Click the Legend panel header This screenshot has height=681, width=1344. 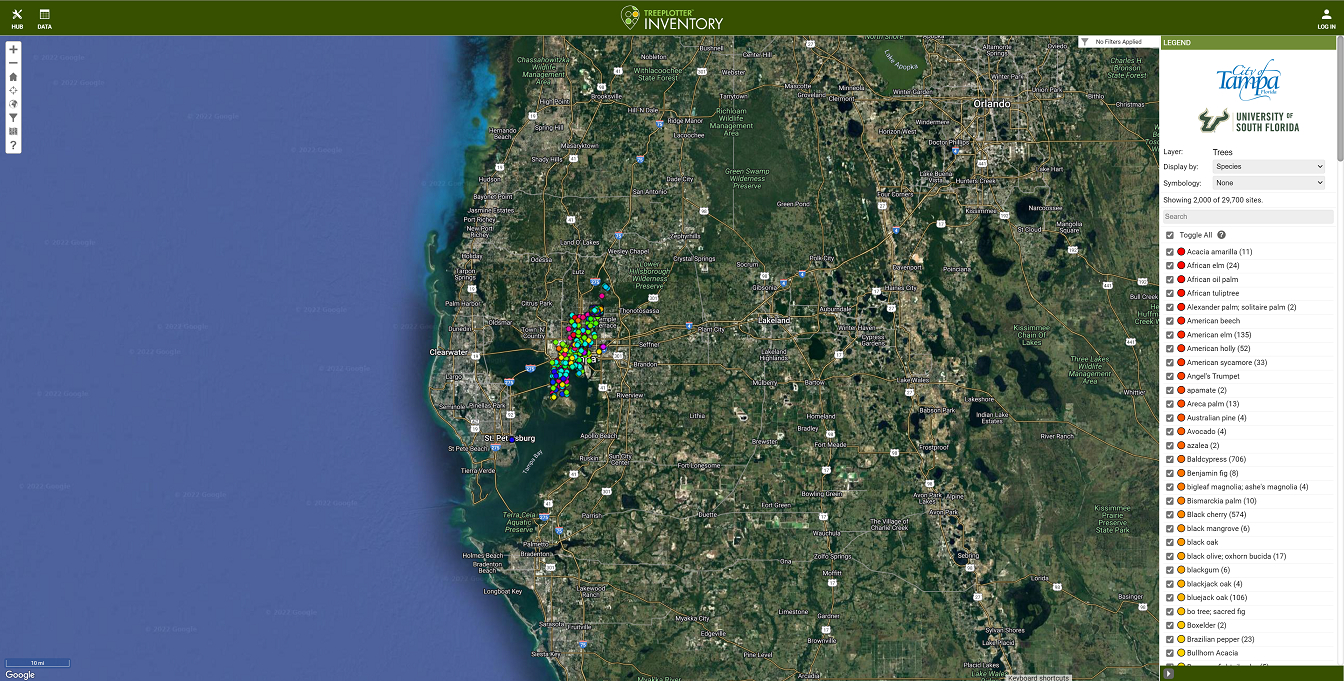click(1246, 43)
